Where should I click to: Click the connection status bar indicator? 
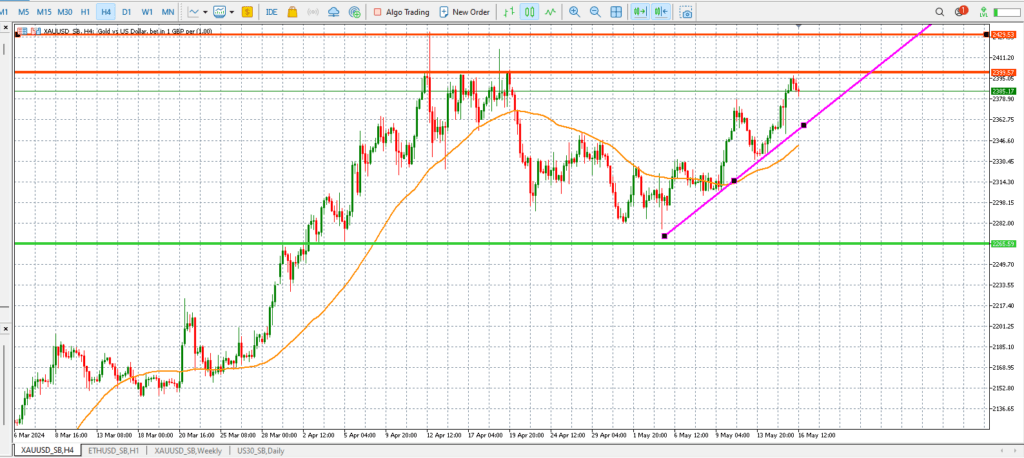pyautogui.click(x=1009, y=12)
